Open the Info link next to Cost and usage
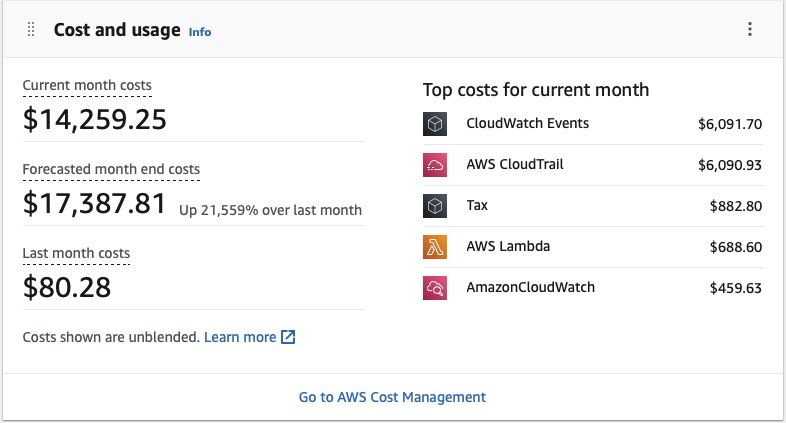 tap(200, 32)
